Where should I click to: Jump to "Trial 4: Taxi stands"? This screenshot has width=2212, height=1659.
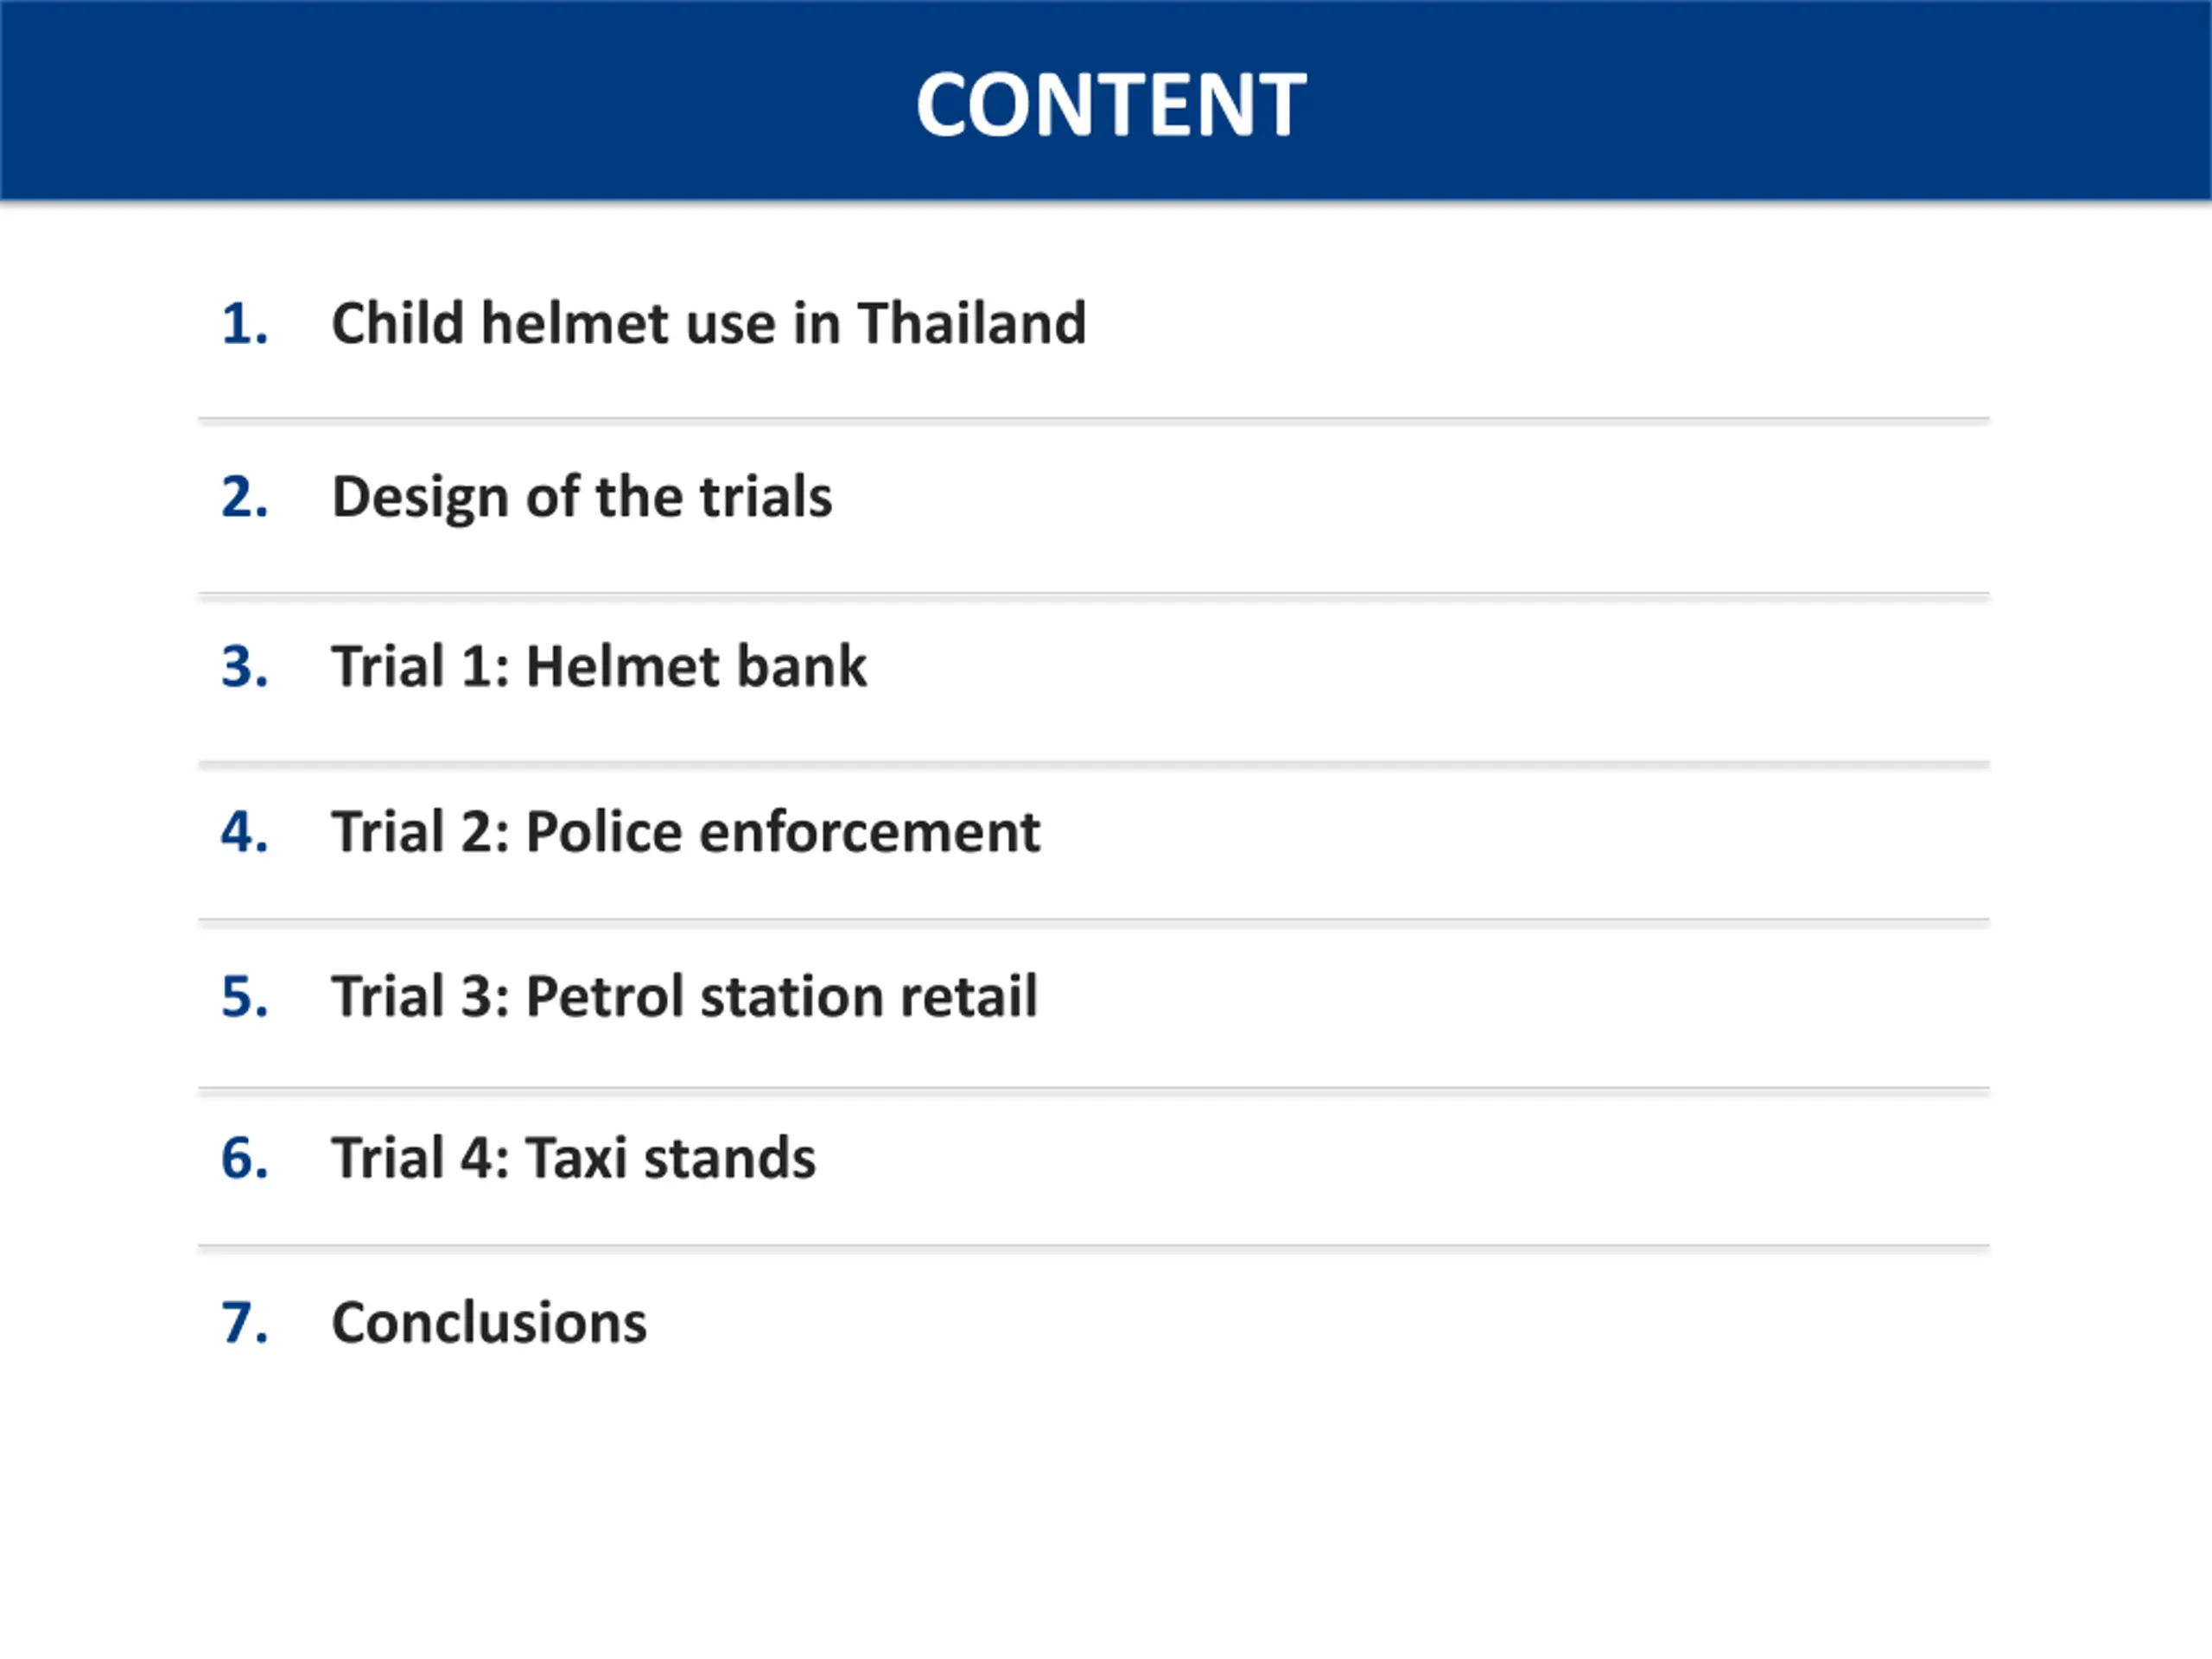coord(573,1158)
